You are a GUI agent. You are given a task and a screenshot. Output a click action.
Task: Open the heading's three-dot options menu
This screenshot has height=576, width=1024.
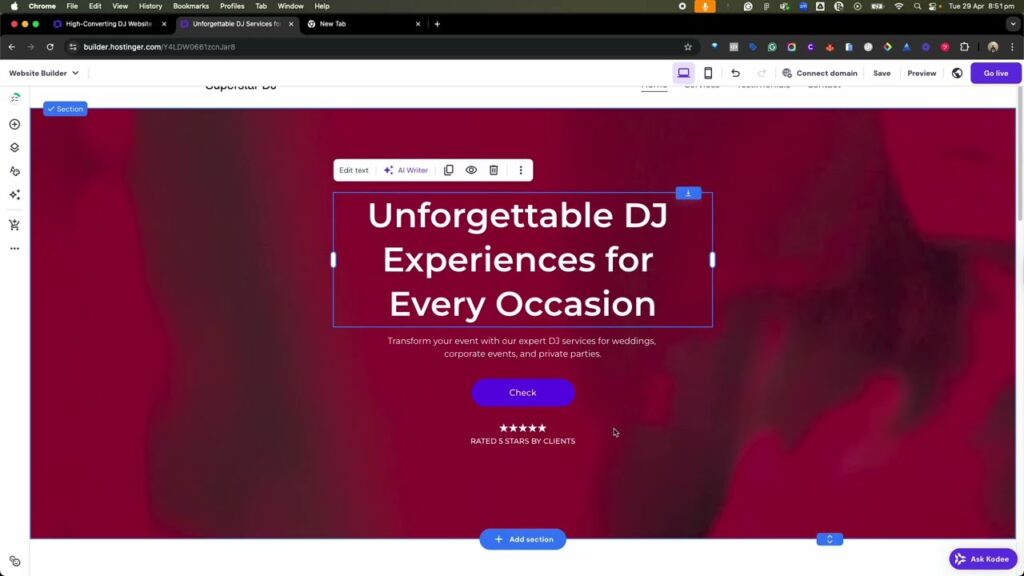coord(521,170)
